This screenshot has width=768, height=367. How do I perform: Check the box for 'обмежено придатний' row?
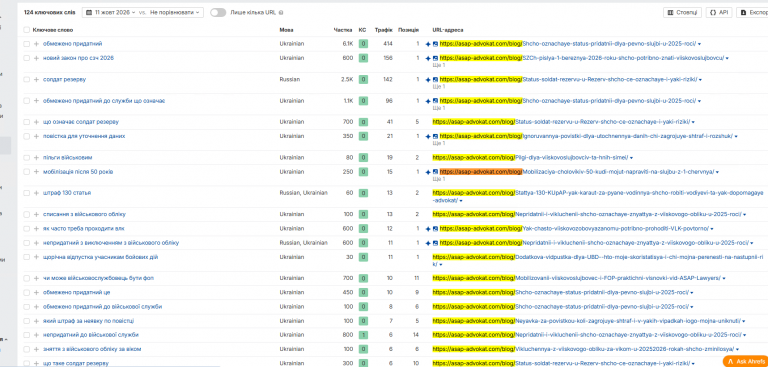[x=26, y=44]
